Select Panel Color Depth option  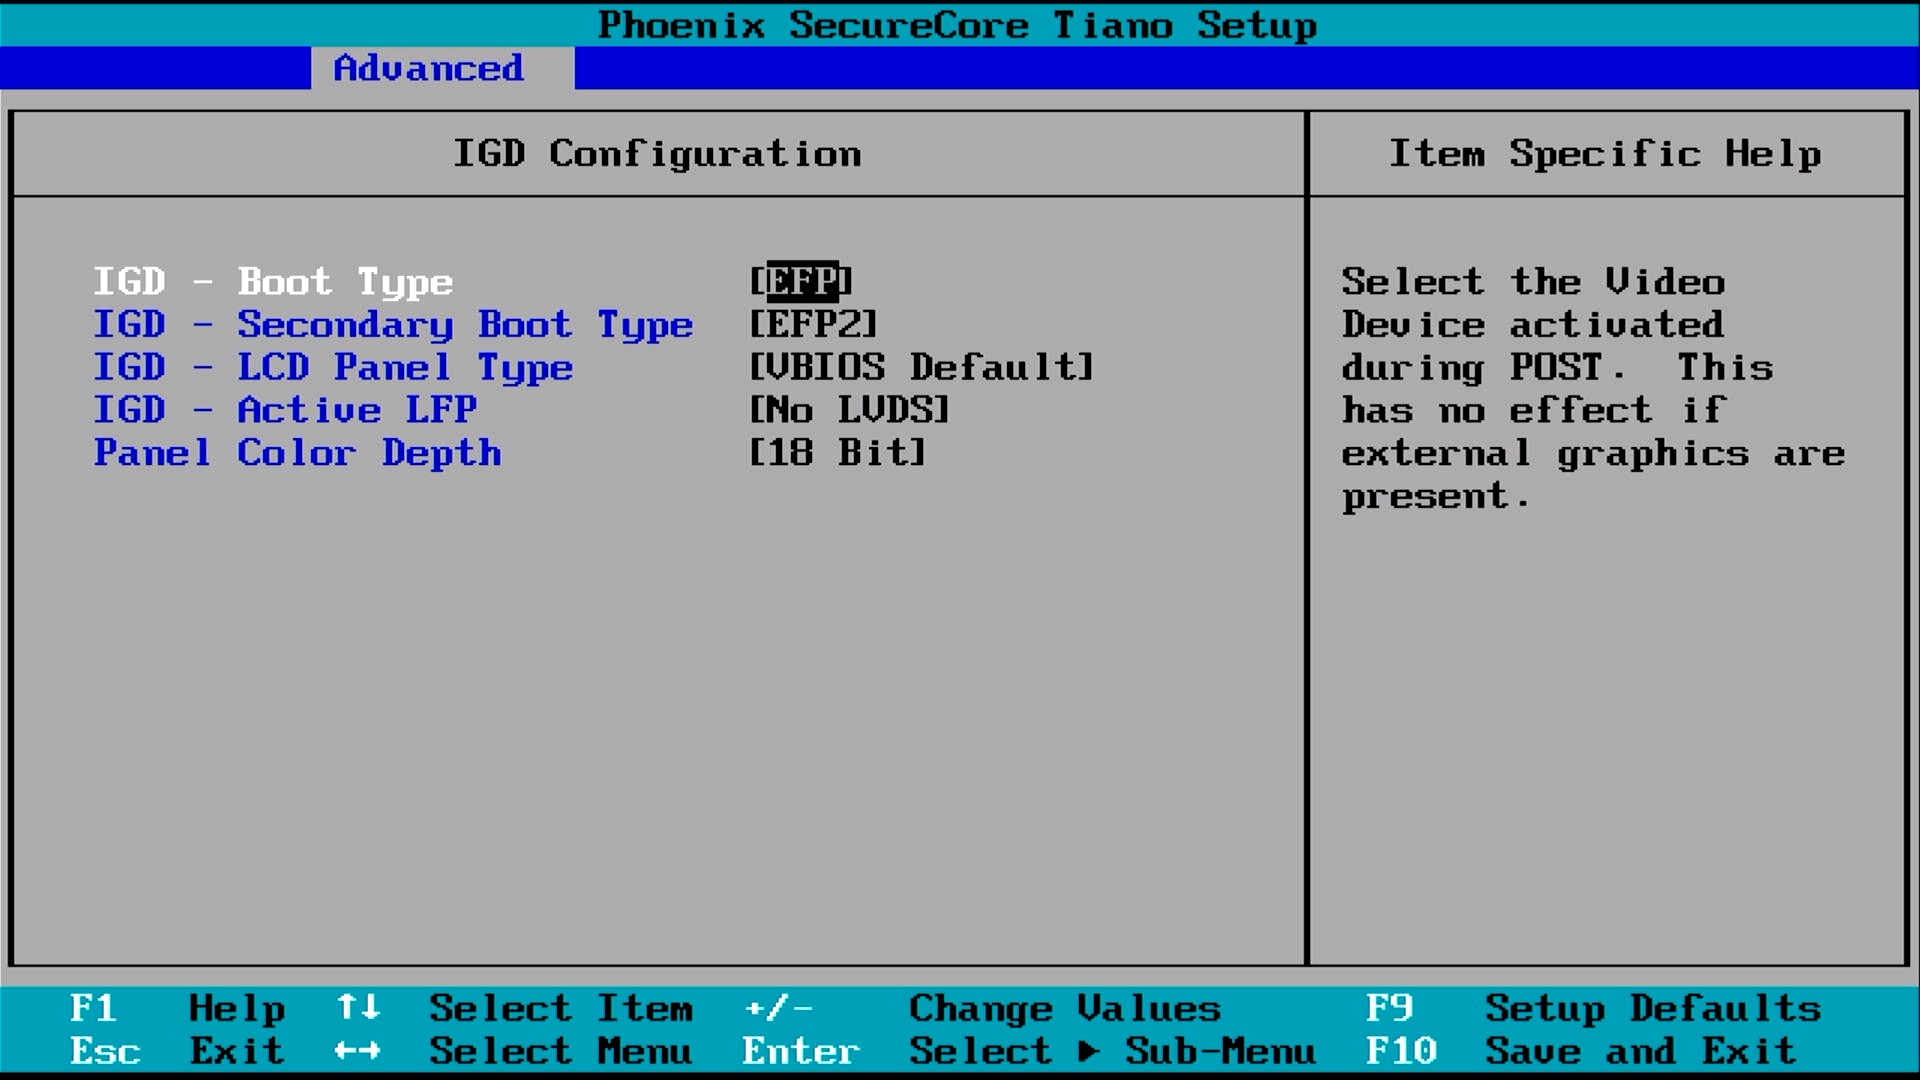297,453
